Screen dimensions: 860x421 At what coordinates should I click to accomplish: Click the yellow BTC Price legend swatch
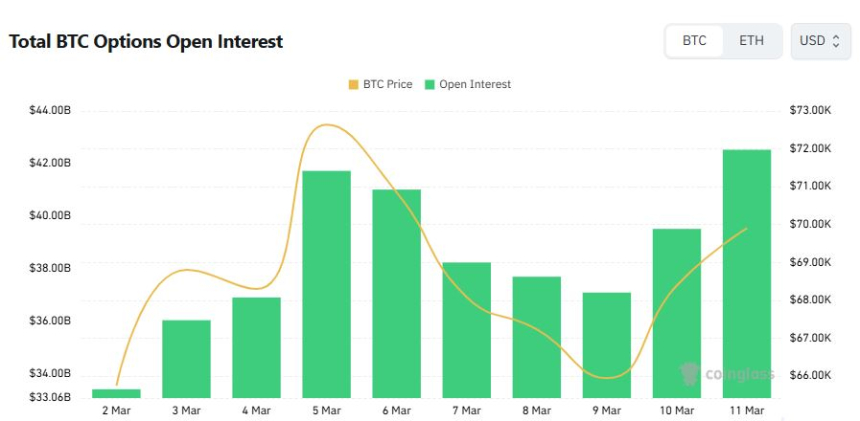[x=352, y=85]
